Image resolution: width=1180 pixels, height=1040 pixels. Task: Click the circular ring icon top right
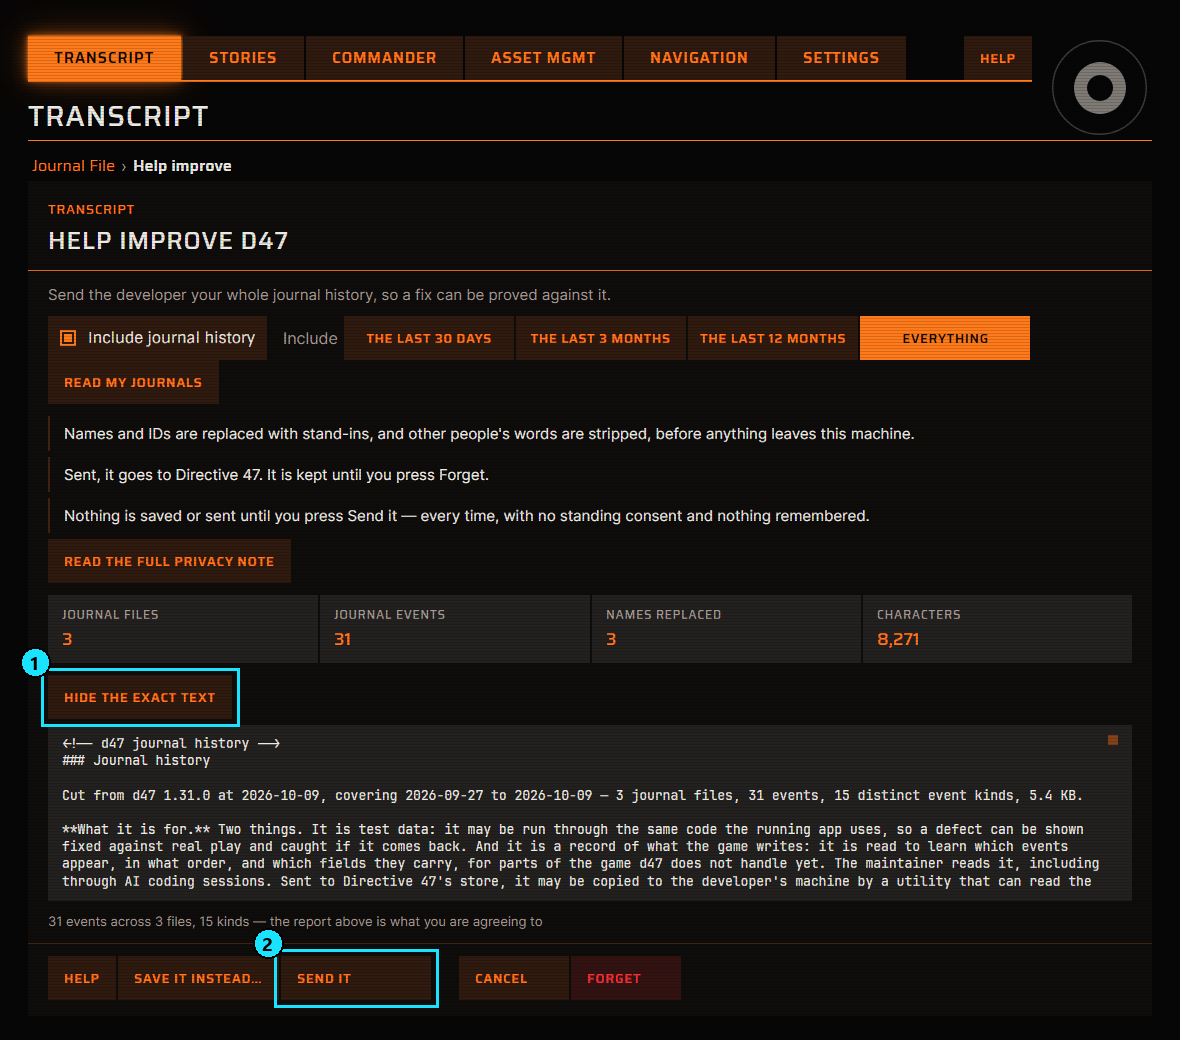[x=1099, y=87]
